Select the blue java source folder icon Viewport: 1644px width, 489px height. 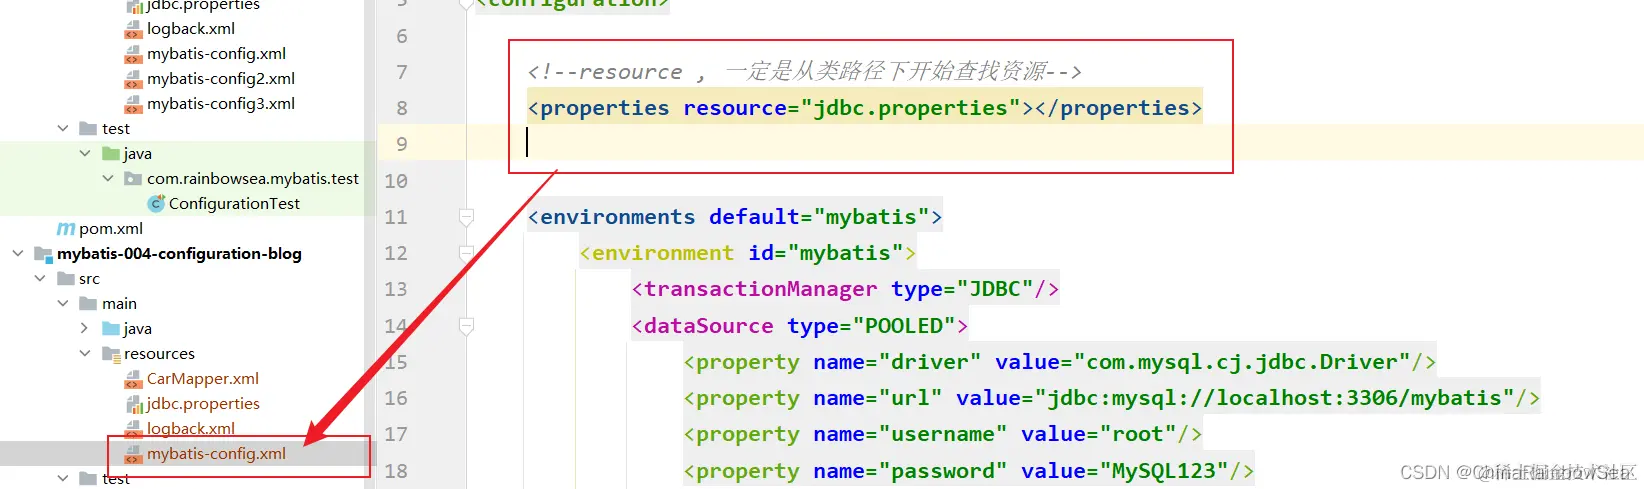(x=111, y=329)
